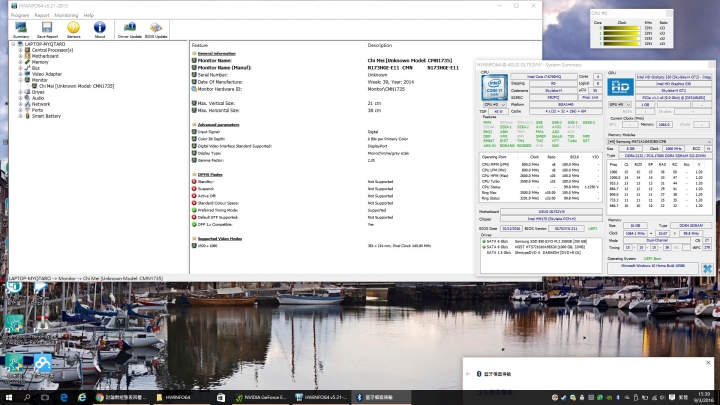The height and width of the screenshot is (405, 720).
Task: Launch BIOS Update from toolbar
Action: click(x=156, y=30)
